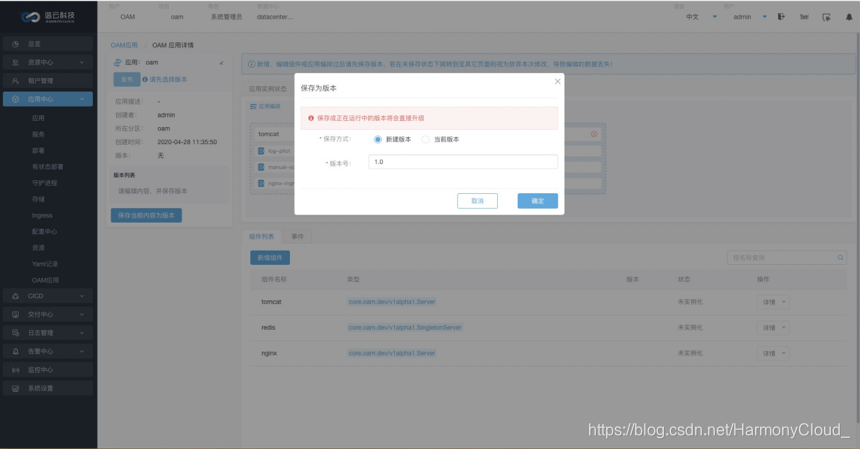Collapse 应用中心 in the sidebar
Image resolution: width=860 pixels, height=449 pixels.
coord(48,99)
